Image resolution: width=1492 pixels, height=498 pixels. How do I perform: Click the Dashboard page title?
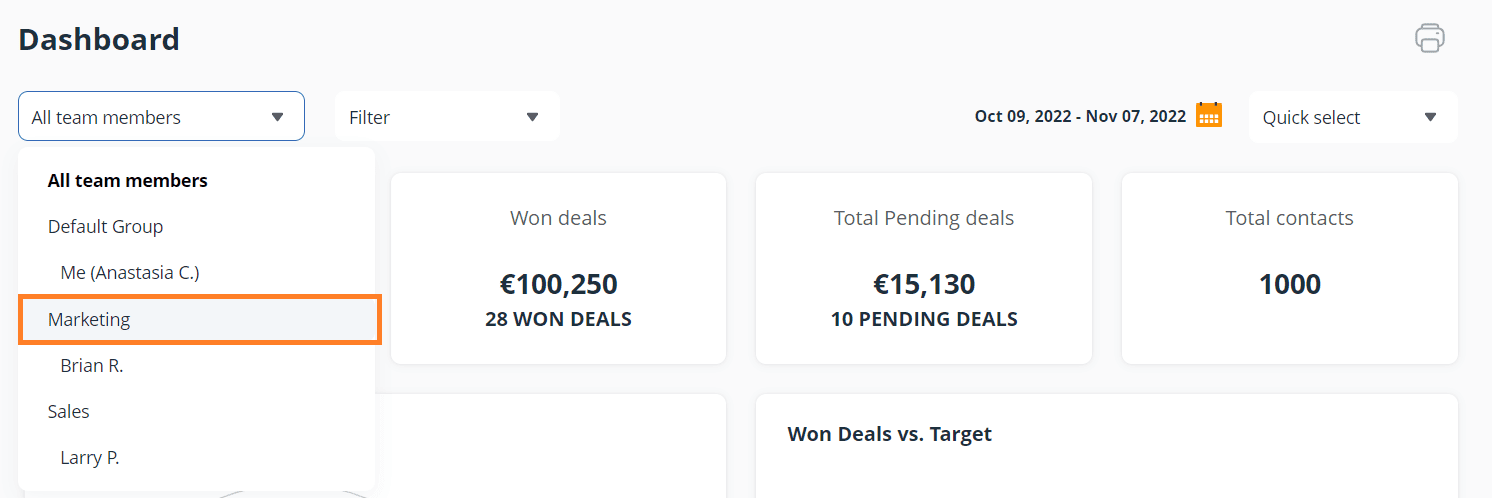click(x=99, y=39)
